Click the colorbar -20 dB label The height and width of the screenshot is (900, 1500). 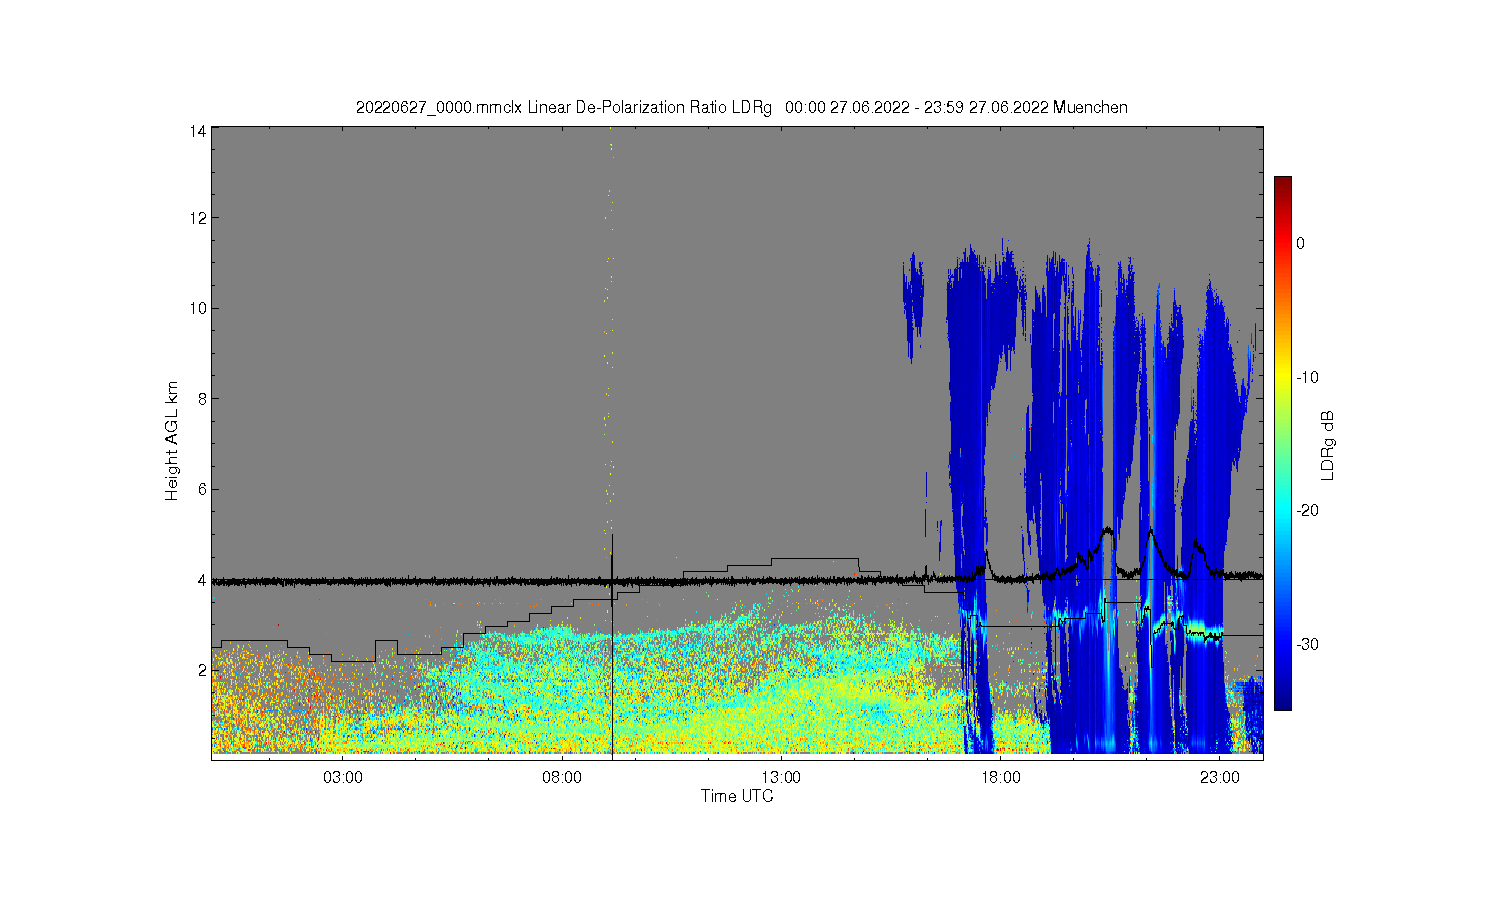coord(1308,510)
